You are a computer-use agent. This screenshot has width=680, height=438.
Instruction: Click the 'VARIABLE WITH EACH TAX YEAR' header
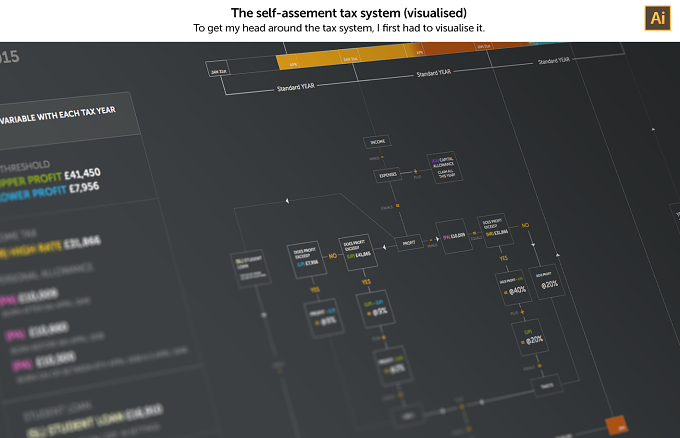click(x=58, y=114)
